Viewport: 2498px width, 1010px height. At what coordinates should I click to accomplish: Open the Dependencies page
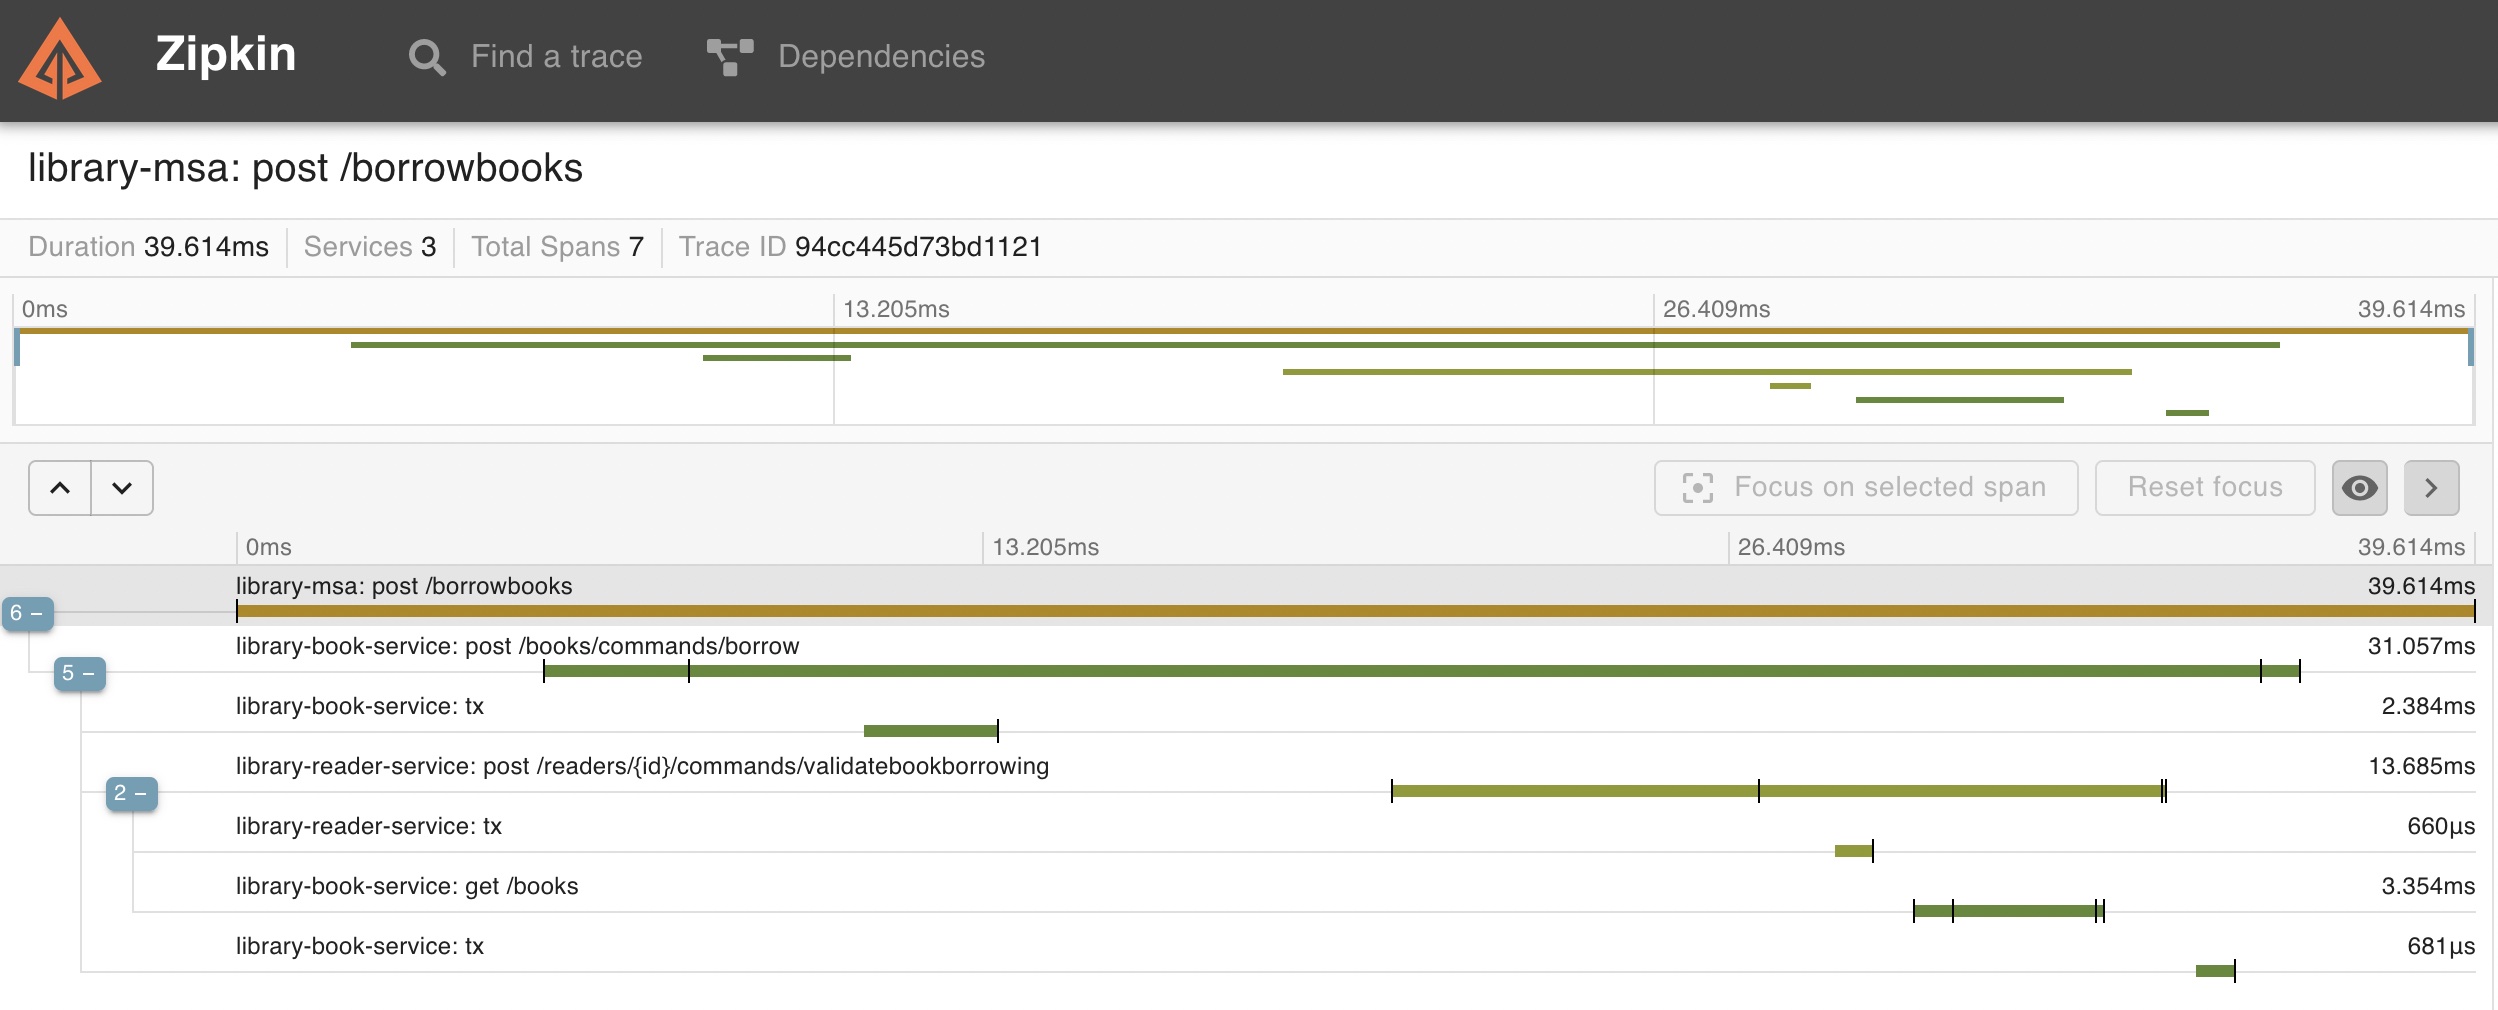click(x=846, y=57)
